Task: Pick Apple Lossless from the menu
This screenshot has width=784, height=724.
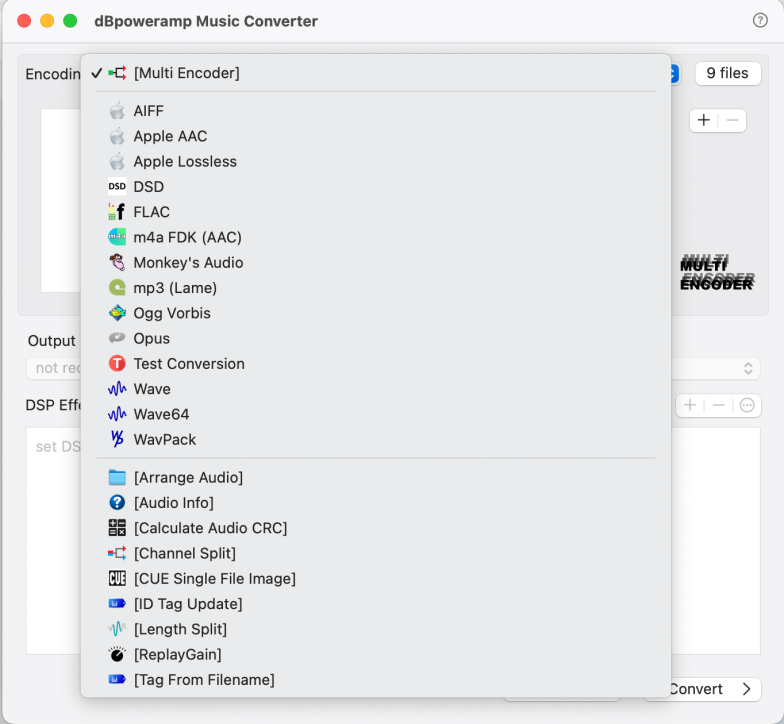Action: [376, 162]
